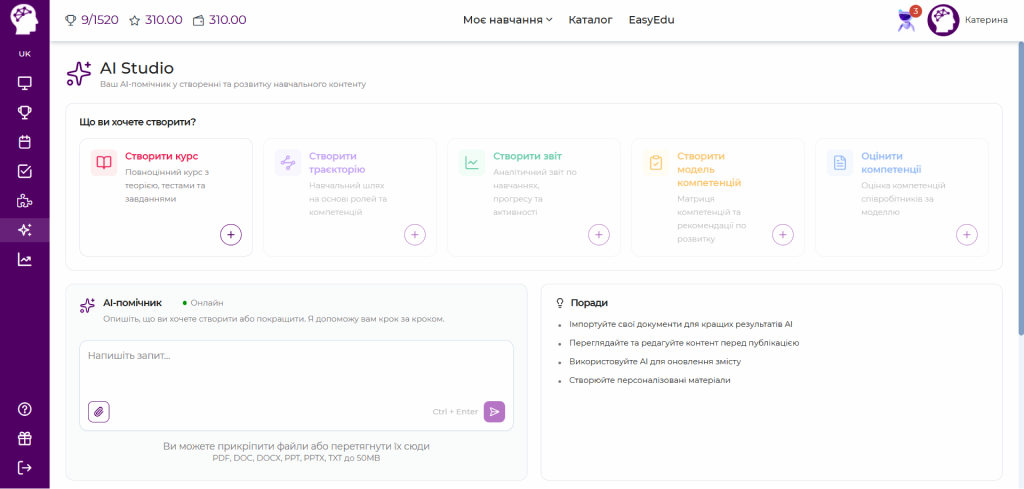Click the AI Studio sparkle icon in the heading

tap(79, 74)
